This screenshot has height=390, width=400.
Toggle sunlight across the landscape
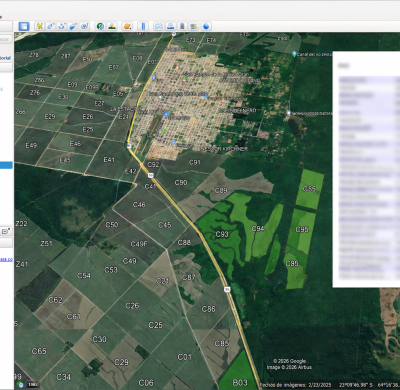coord(112,26)
